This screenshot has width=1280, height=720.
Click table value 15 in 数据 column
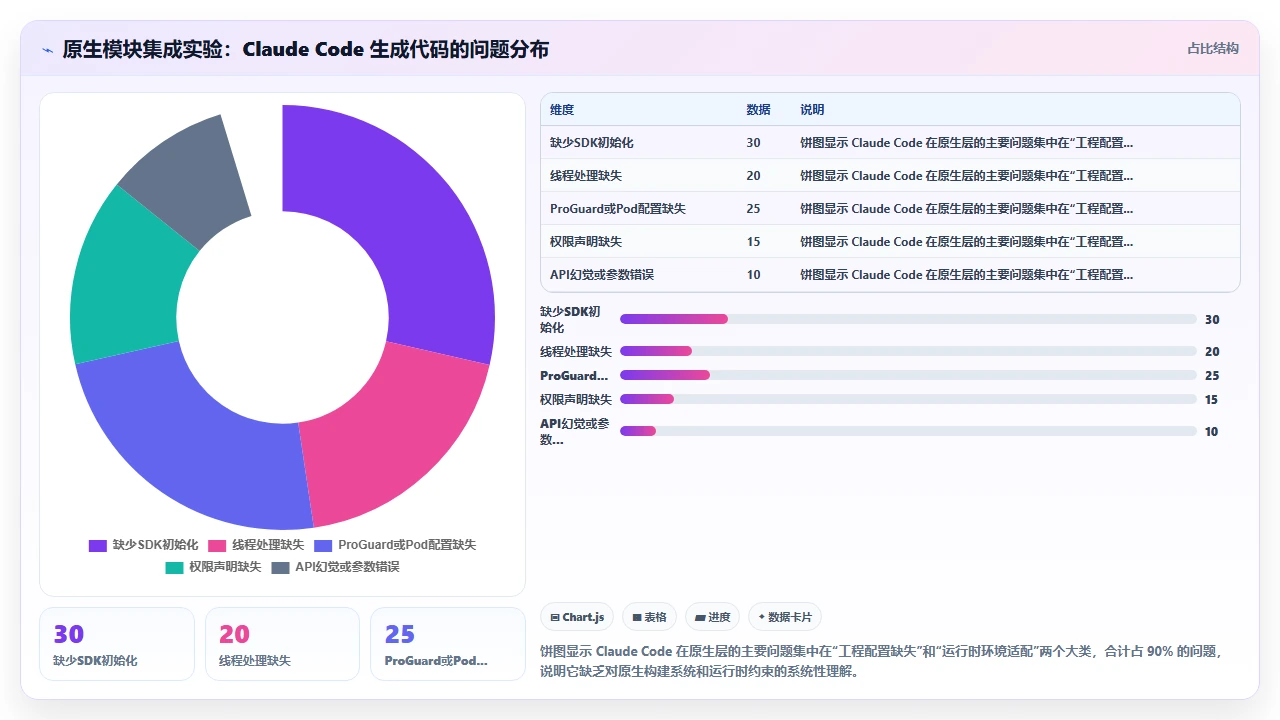click(753, 242)
